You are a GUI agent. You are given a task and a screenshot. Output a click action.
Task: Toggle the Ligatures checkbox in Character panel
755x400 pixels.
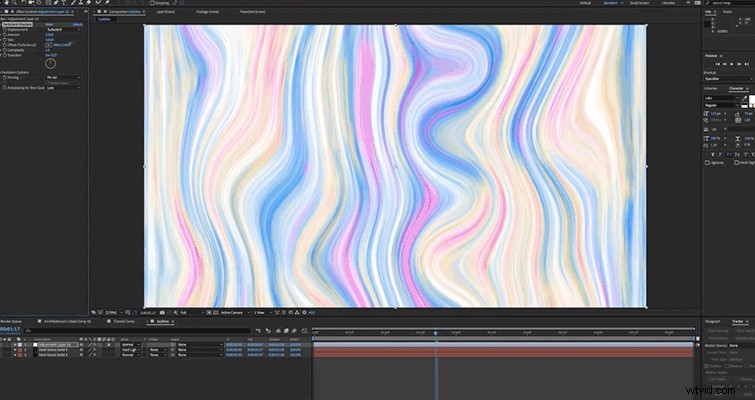point(707,163)
